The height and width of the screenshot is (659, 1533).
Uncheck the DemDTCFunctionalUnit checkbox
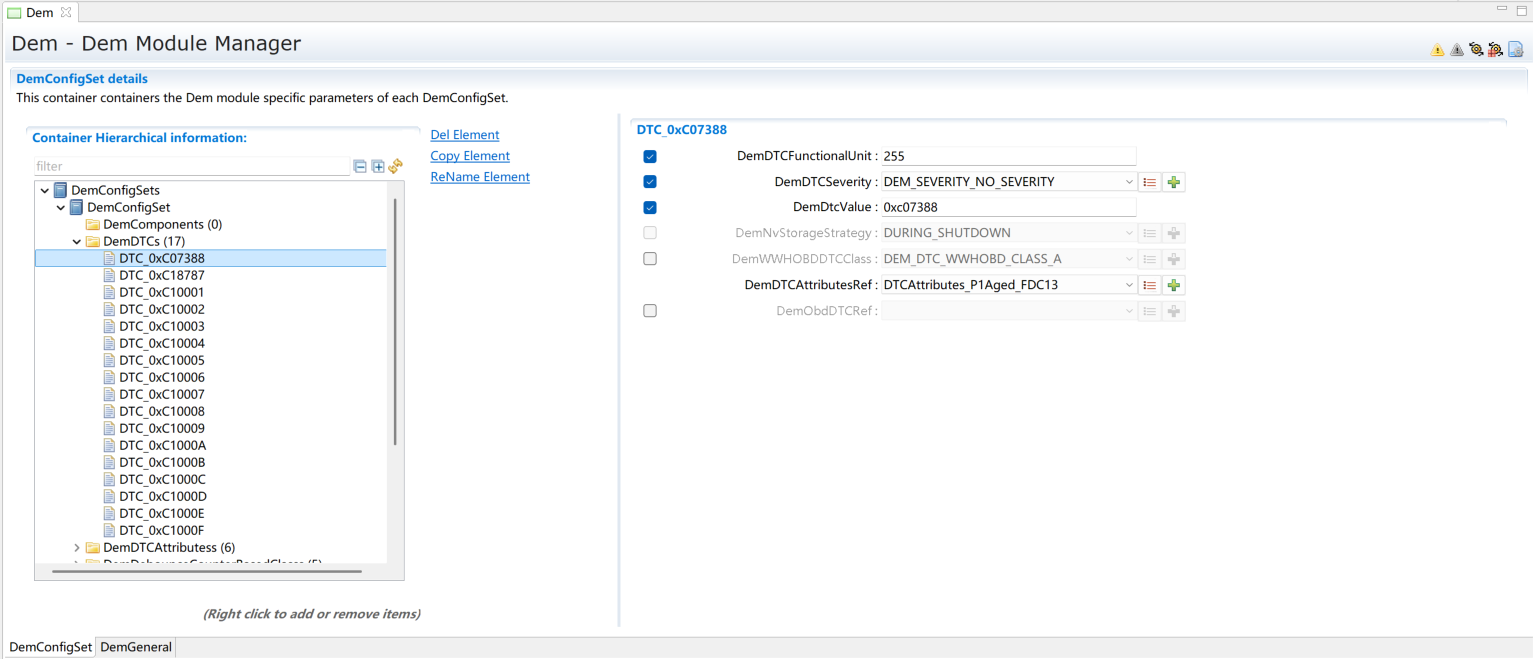[x=650, y=156]
